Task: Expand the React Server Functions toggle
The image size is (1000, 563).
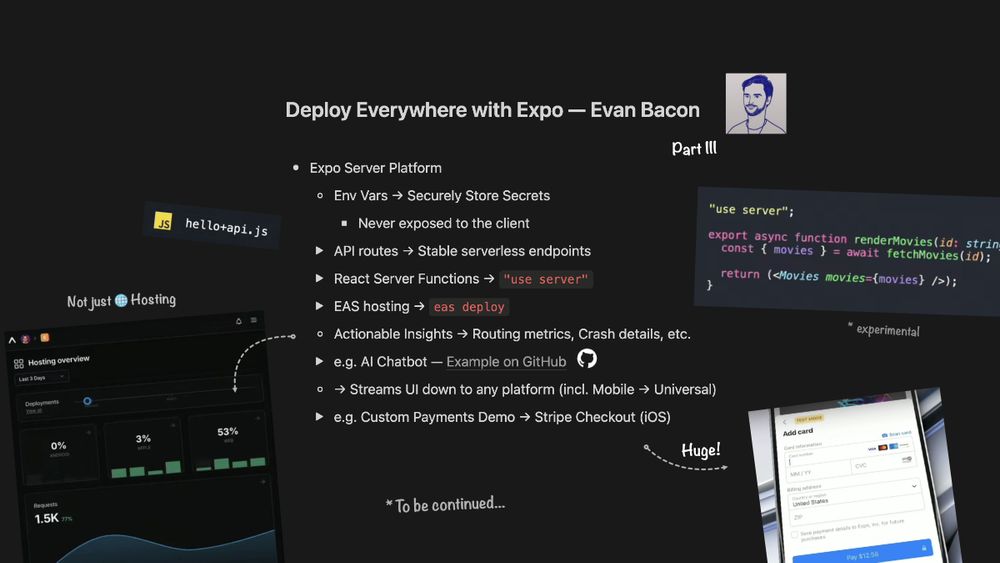Action: (320, 278)
